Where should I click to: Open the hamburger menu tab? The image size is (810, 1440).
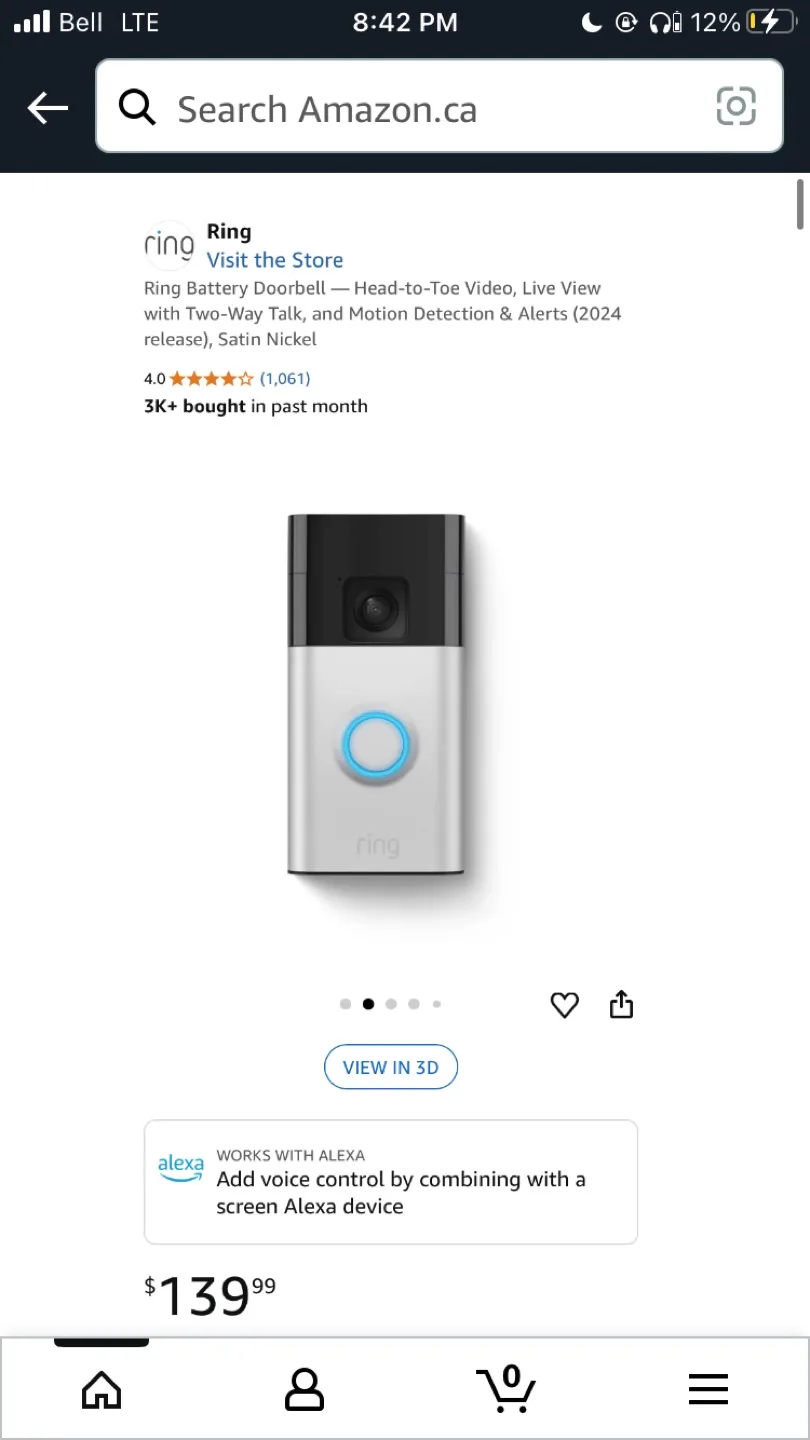point(708,1389)
